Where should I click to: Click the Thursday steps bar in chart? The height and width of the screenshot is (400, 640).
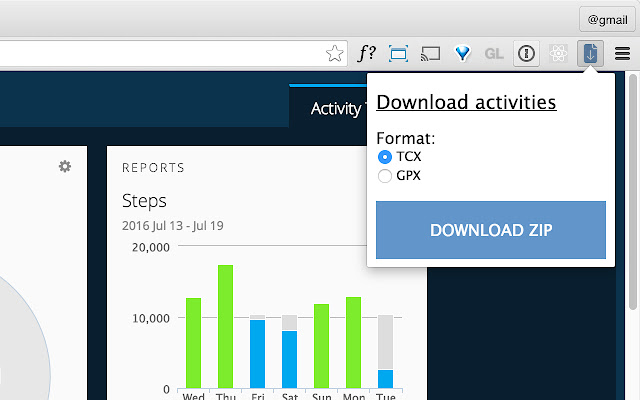tap(225, 327)
